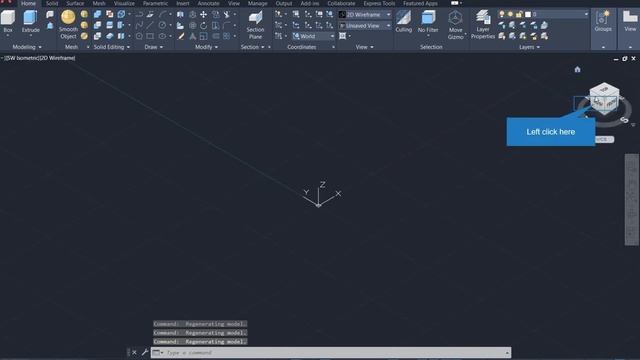This screenshot has width=640, height=360.
Task: Click the Move Gizmo icon
Action: [455, 18]
